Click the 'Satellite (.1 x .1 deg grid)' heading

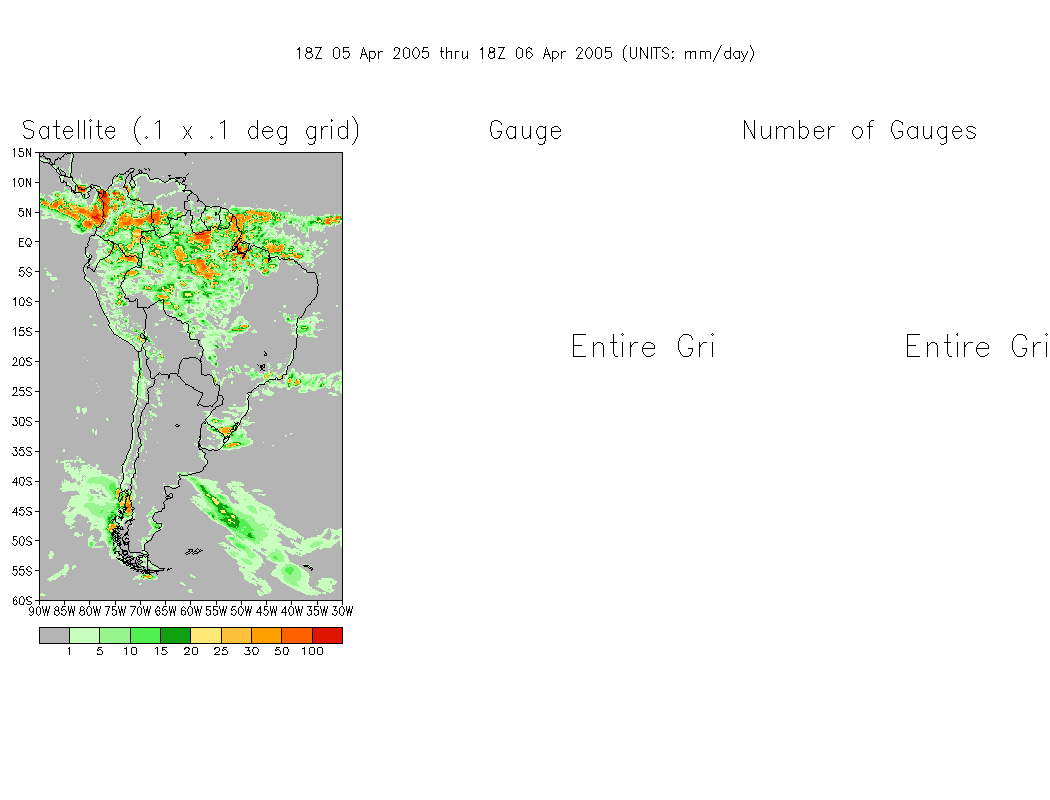coord(191,131)
